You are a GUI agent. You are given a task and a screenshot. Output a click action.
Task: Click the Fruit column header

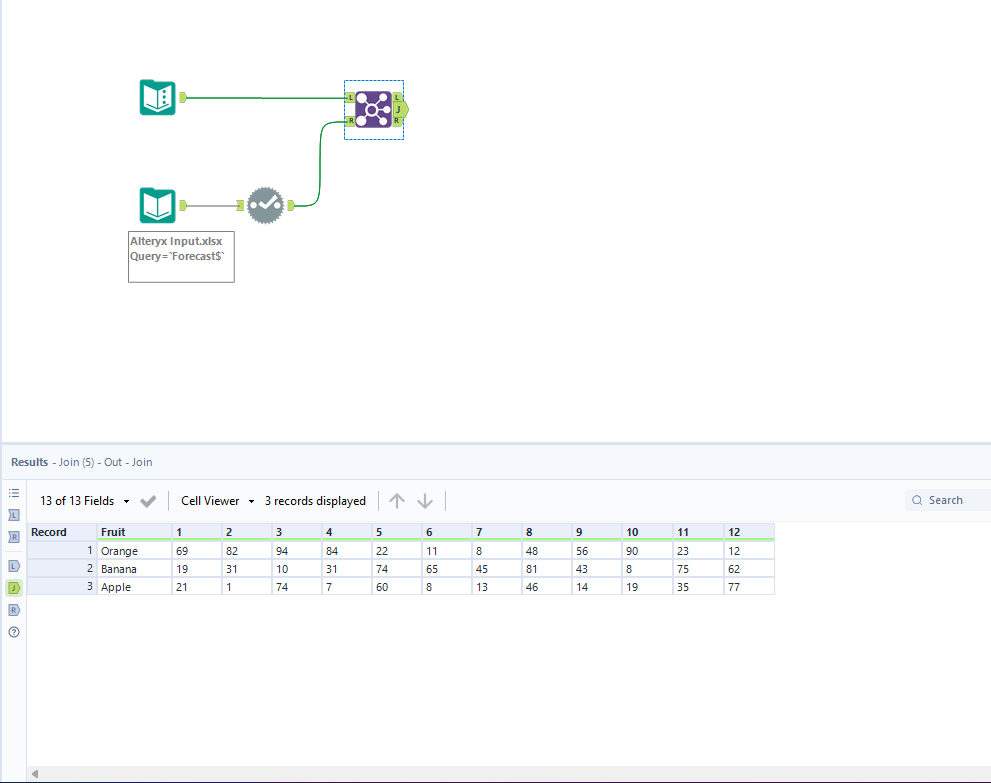pyautogui.click(x=134, y=532)
